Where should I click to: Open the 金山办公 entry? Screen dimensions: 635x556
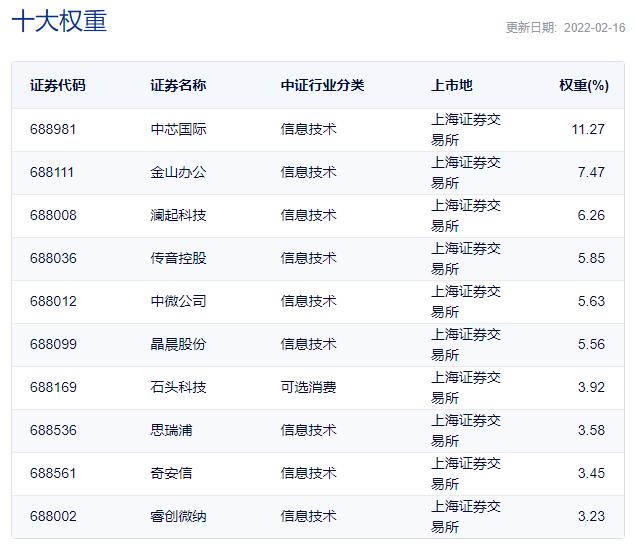178,173
